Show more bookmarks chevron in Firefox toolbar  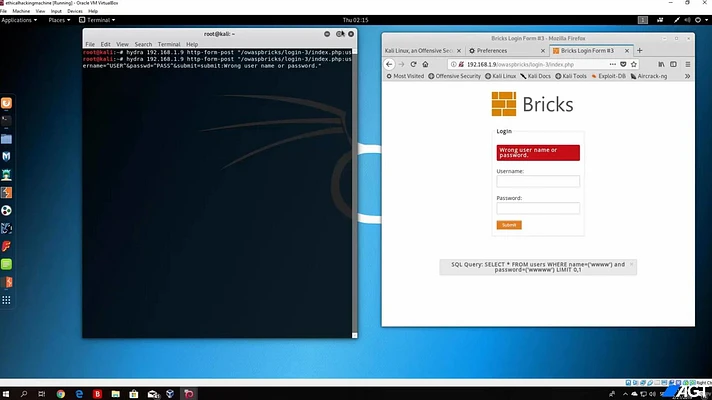pos(687,76)
